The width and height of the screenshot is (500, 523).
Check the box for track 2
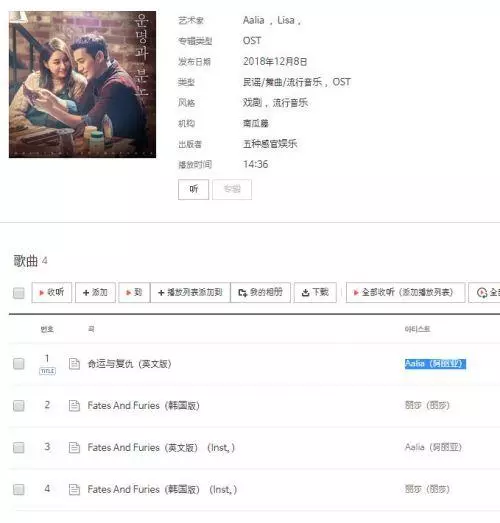coord(19,406)
